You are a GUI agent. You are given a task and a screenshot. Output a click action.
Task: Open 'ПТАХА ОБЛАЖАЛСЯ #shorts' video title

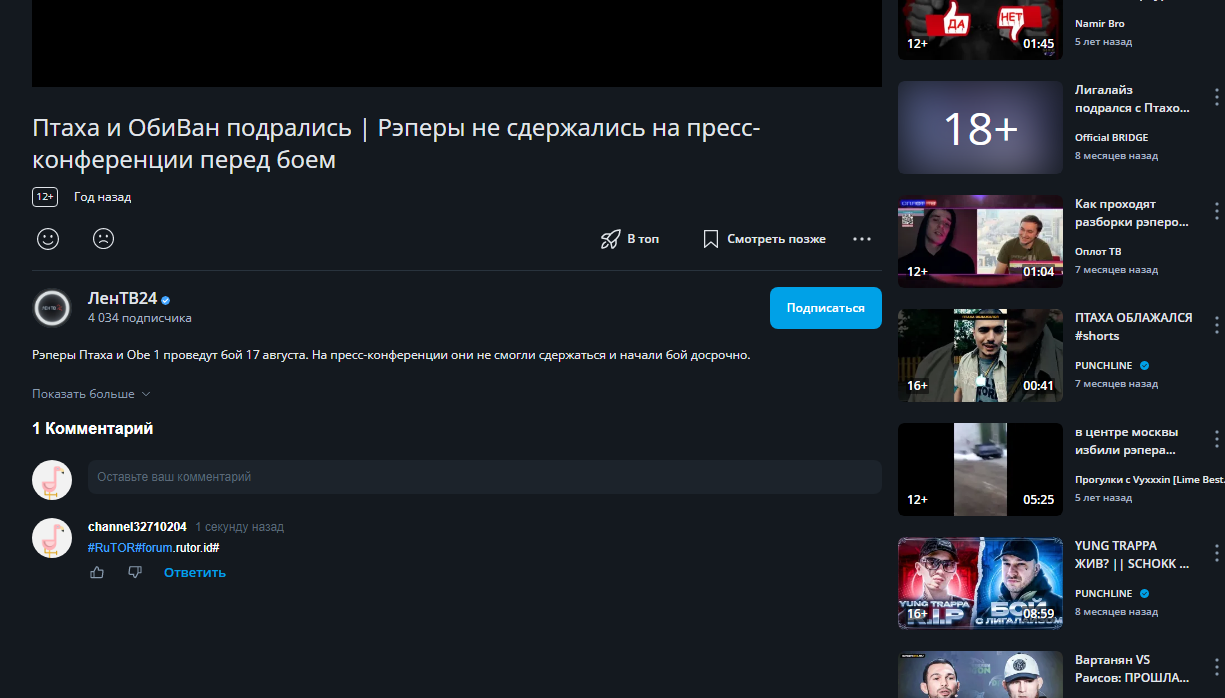(1134, 327)
